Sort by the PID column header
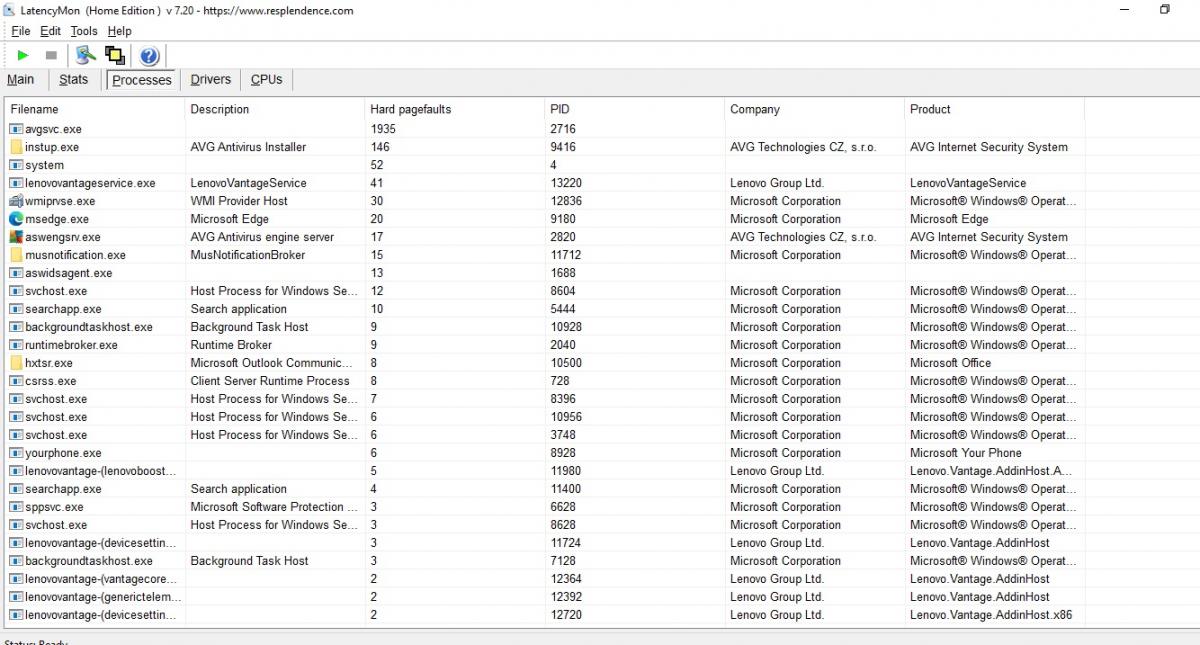Image resolution: width=1200 pixels, height=645 pixels. pos(635,109)
